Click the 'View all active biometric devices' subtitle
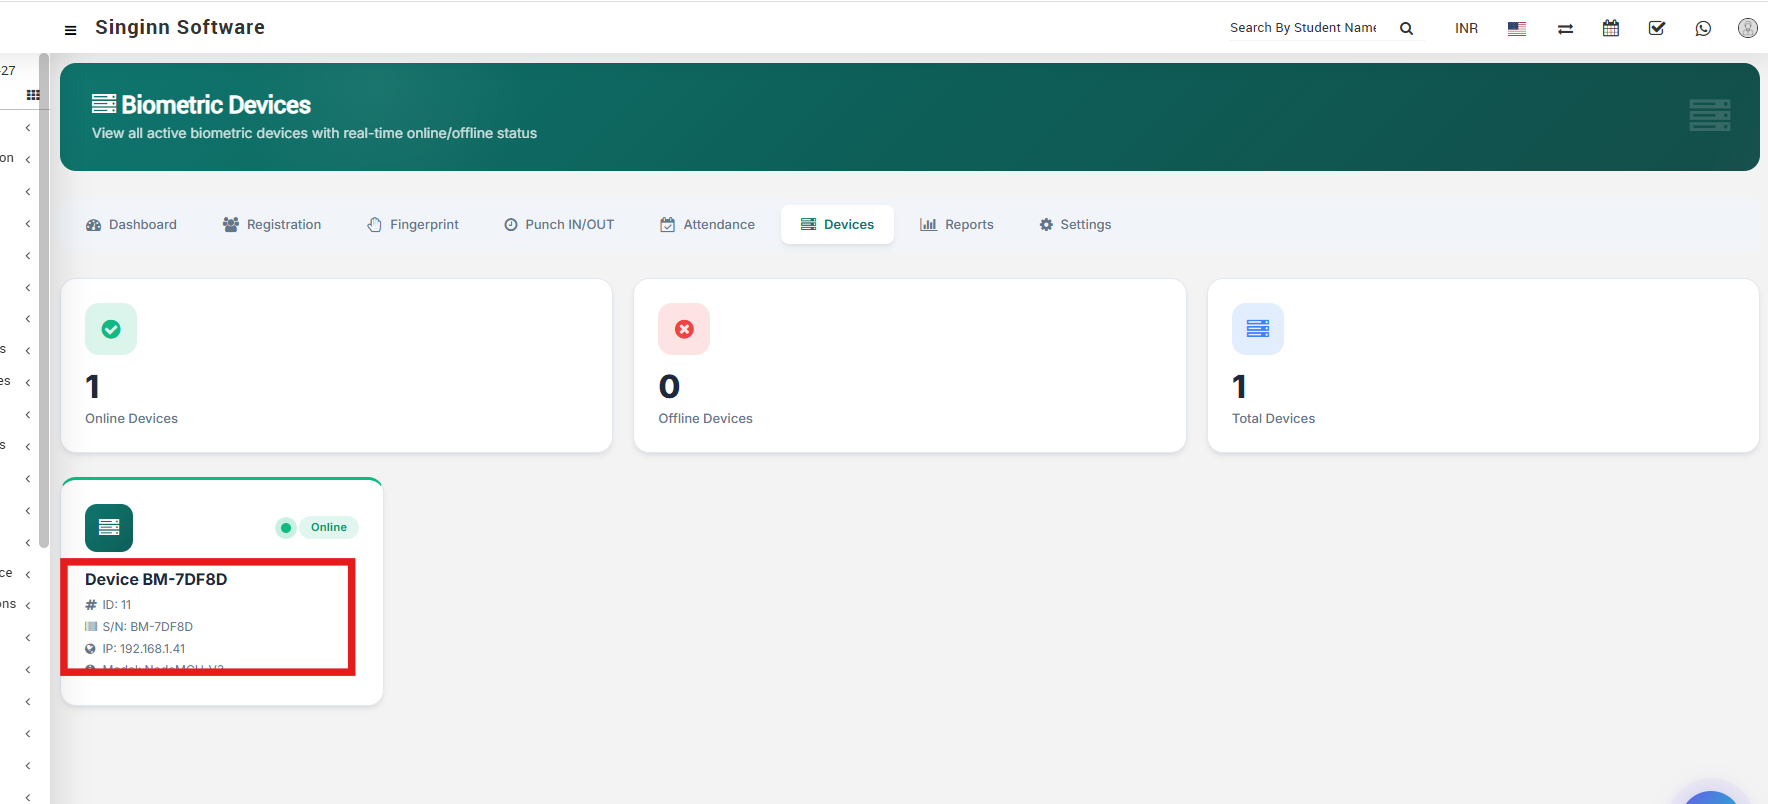The image size is (1768, 804). 314,133
